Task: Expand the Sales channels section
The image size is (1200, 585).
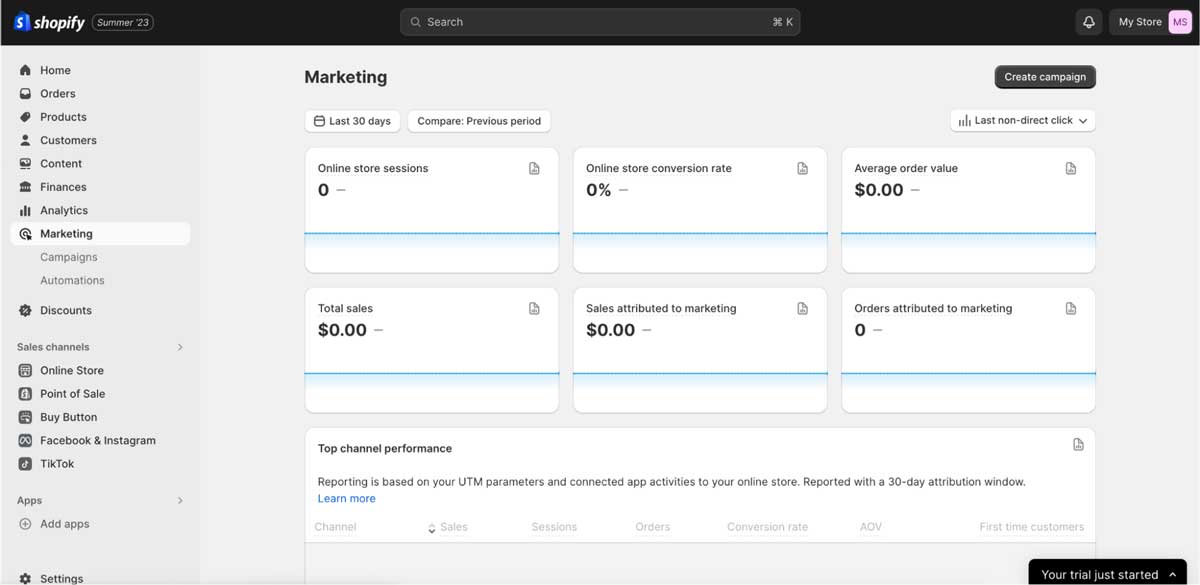Action: click(x=180, y=347)
